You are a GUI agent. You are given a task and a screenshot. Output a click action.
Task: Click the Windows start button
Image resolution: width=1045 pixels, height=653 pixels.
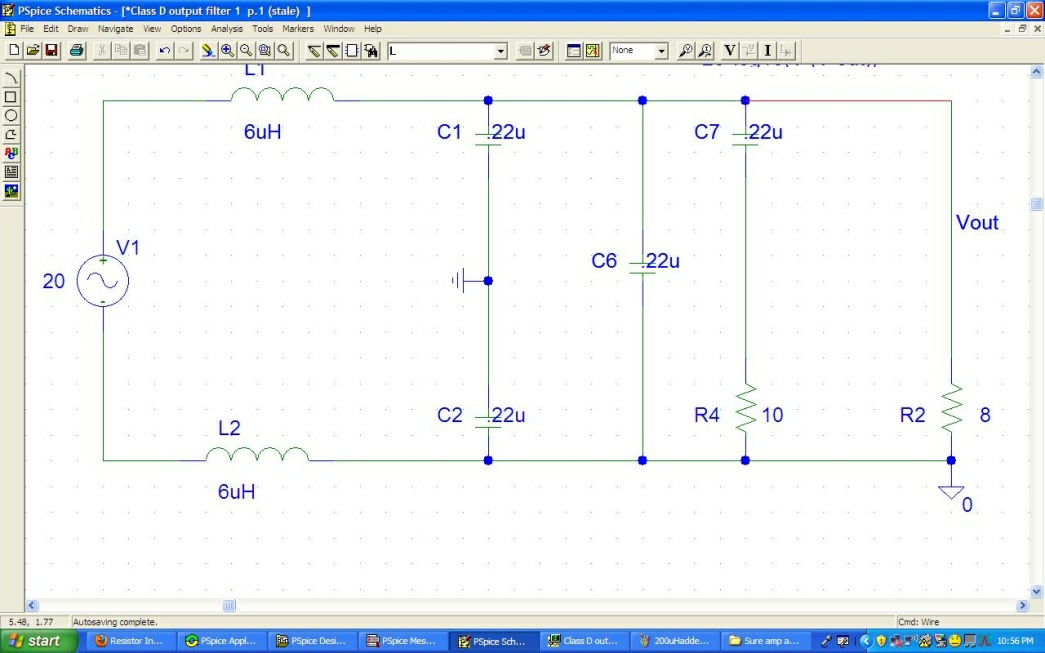pos(39,641)
